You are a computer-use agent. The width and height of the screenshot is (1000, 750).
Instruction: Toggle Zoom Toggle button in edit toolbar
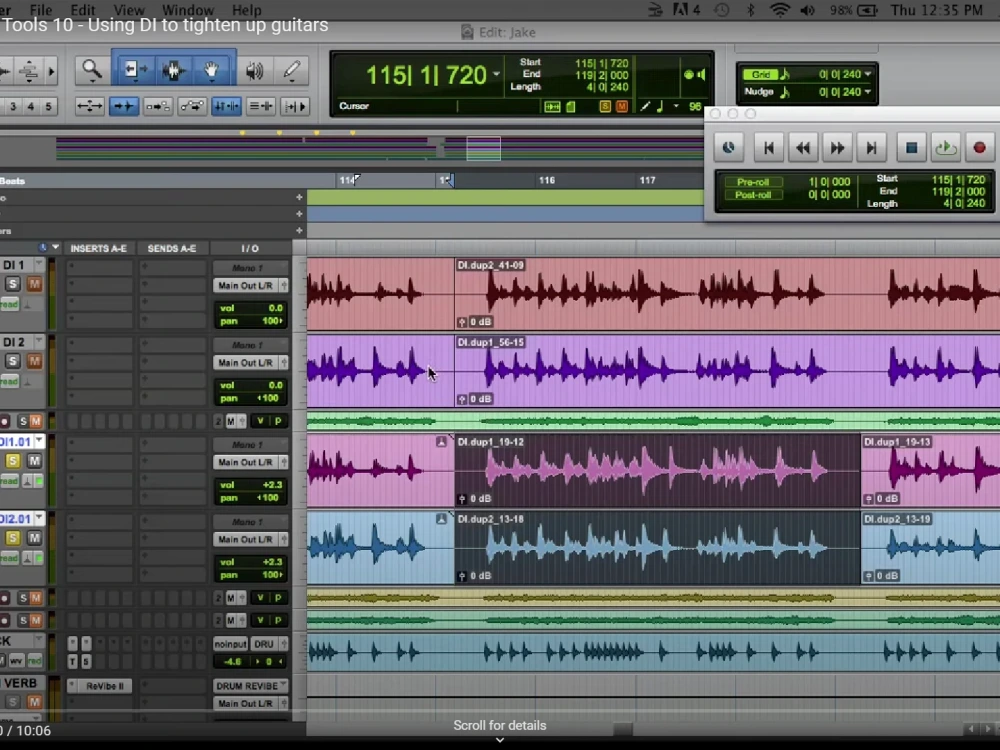click(89, 106)
